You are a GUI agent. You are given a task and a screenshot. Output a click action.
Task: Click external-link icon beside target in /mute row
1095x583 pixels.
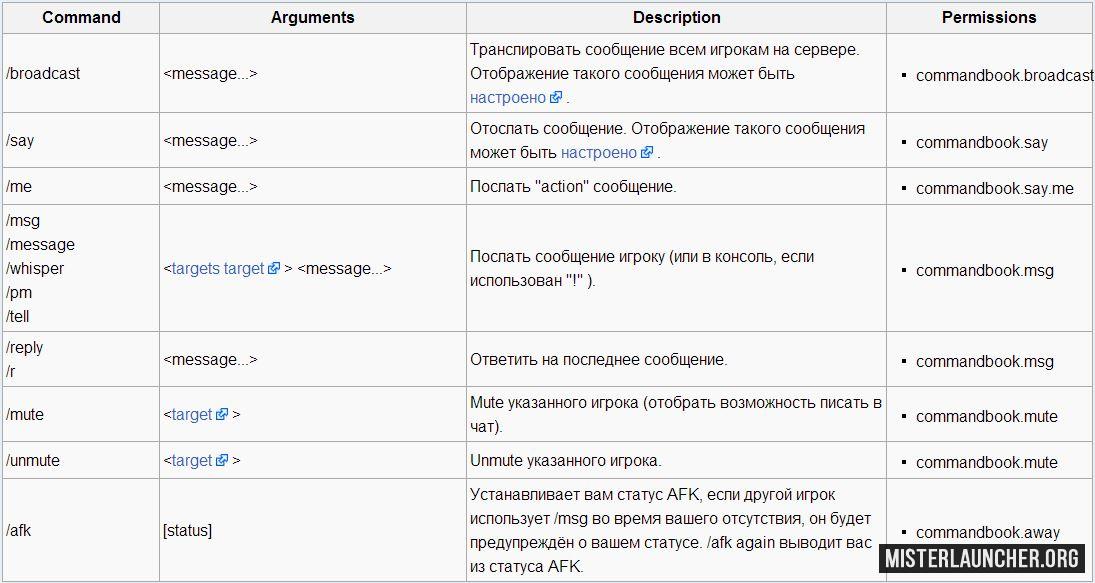coord(222,414)
